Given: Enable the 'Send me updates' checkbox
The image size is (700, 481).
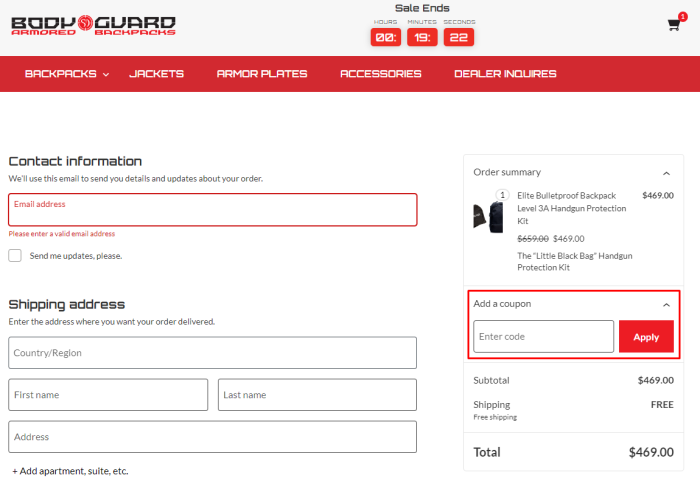Looking at the screenshot, I should click(x=15, y=256).
